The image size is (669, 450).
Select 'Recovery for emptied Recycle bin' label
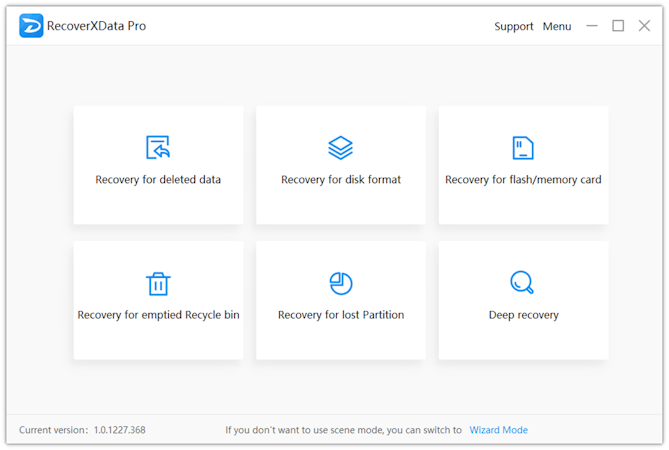[x=158, y=315]
